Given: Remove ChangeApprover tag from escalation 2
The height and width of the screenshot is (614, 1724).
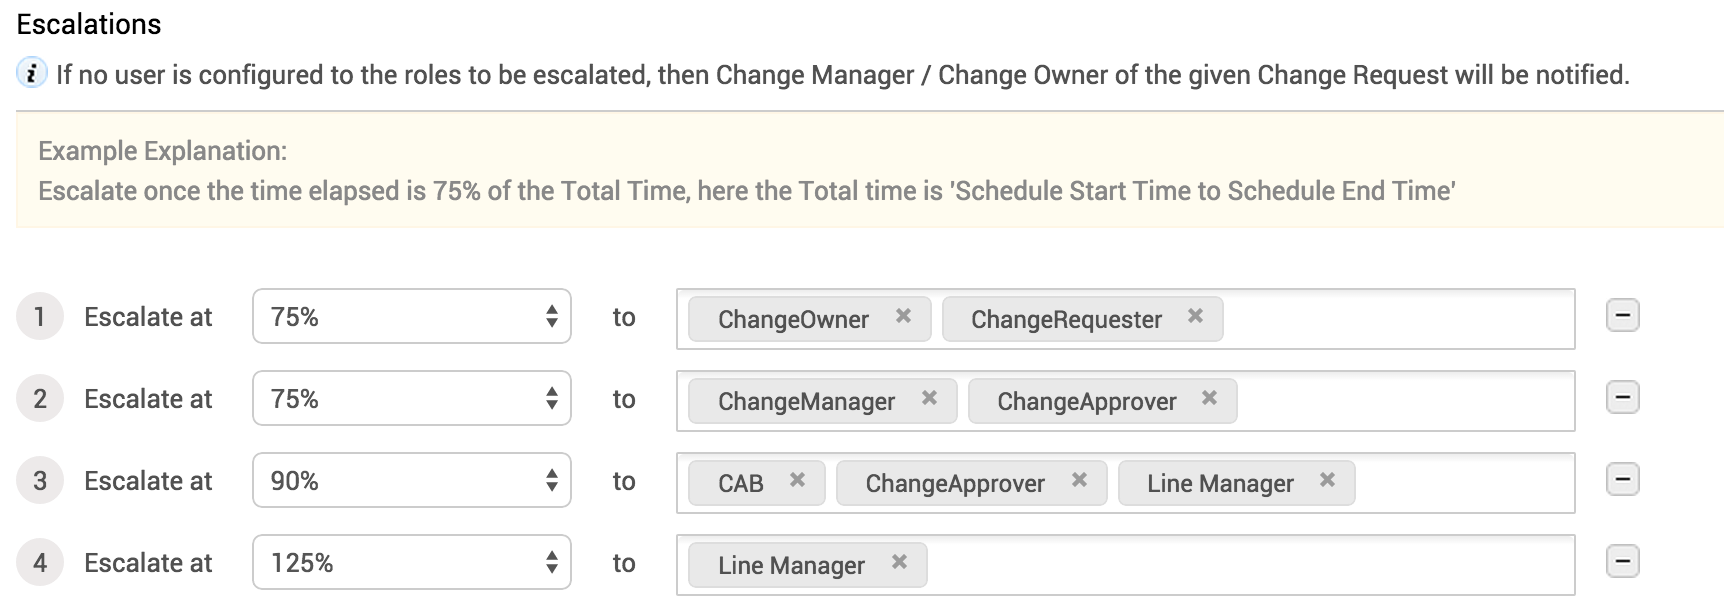Looking at the screenshot, I should [1209, 398].
